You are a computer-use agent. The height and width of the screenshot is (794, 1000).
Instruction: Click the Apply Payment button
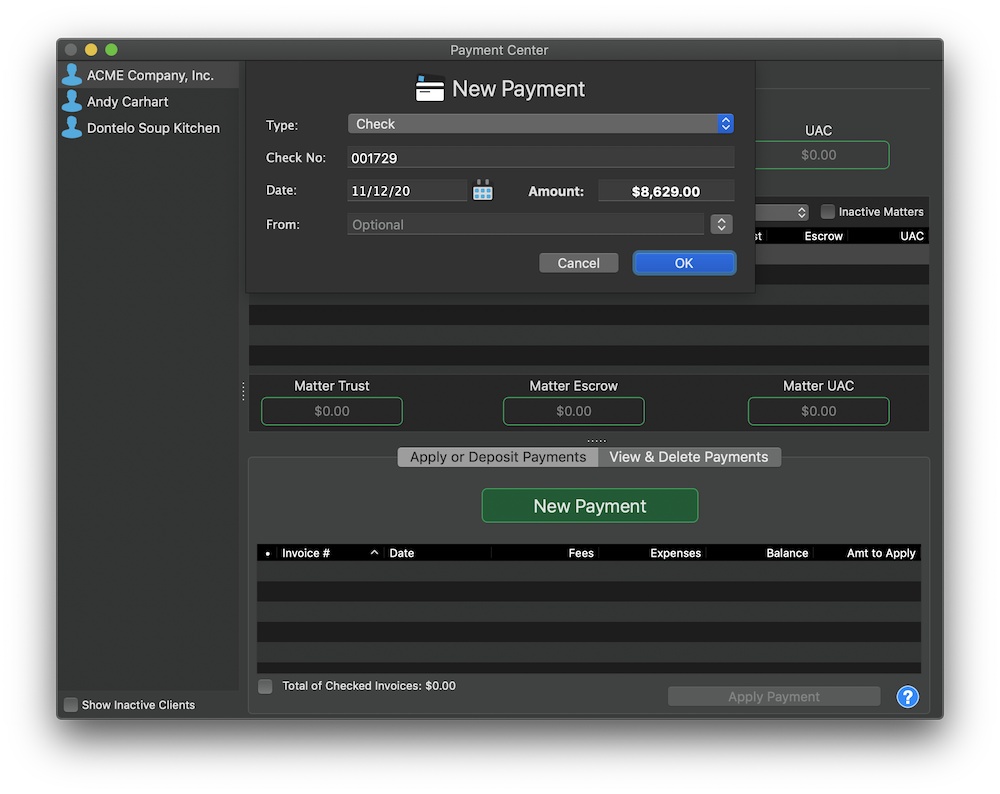(774, 696)
